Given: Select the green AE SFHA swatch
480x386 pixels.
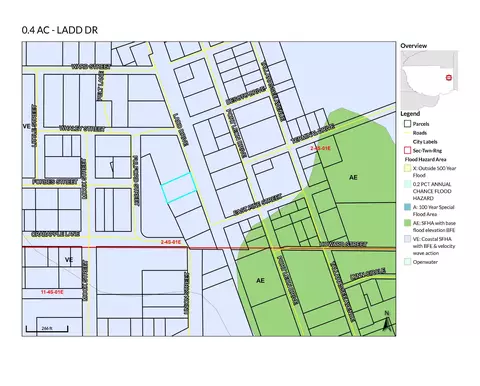Looking at the screenshot, I should point(407,223).
